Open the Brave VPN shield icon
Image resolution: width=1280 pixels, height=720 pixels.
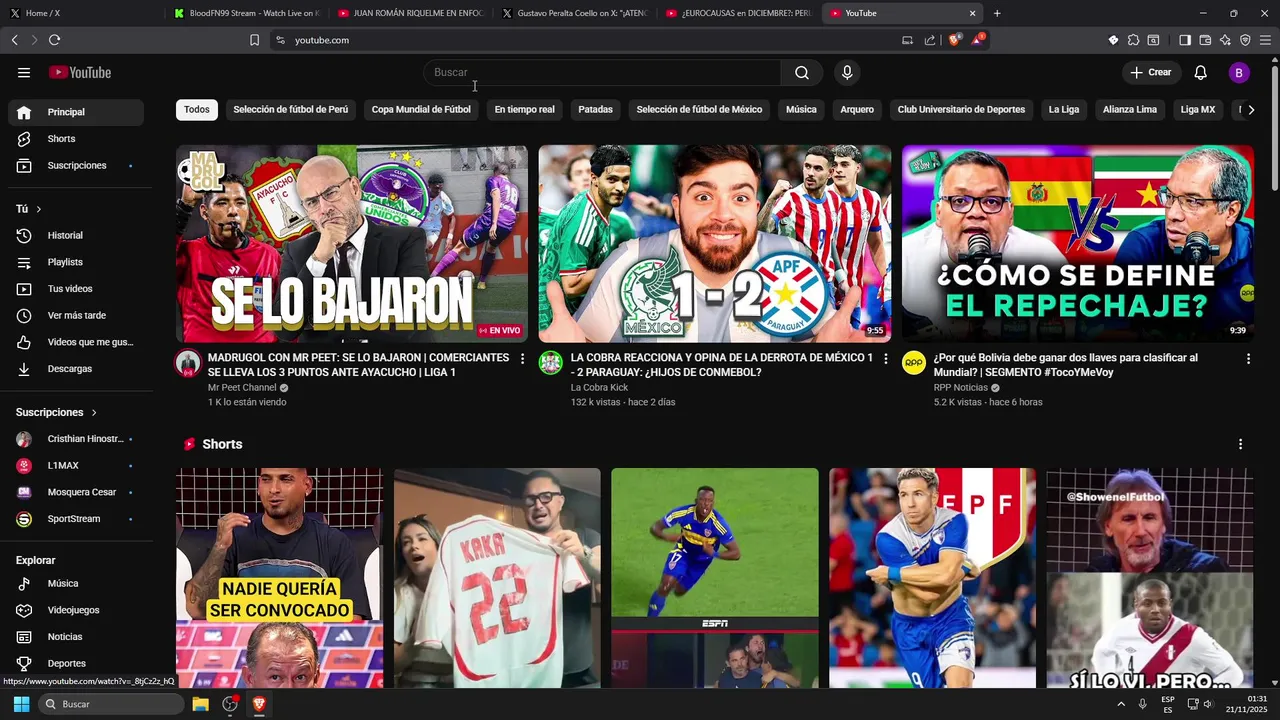(1245, 40)
